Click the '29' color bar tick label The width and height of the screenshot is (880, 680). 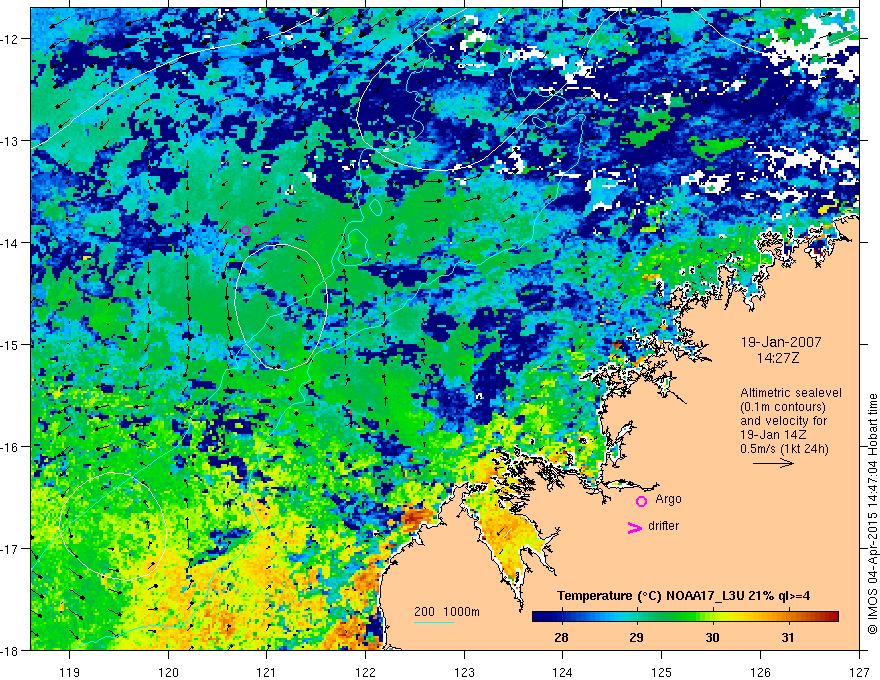tap(636, 637)
